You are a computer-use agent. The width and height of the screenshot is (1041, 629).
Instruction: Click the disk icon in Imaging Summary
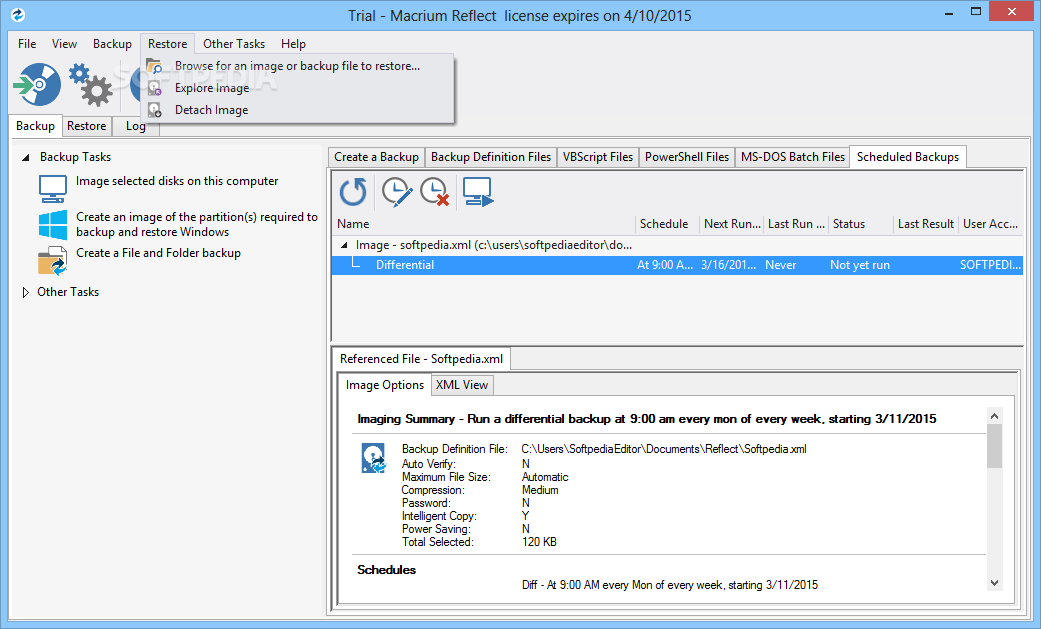click(x=374, y=458)
